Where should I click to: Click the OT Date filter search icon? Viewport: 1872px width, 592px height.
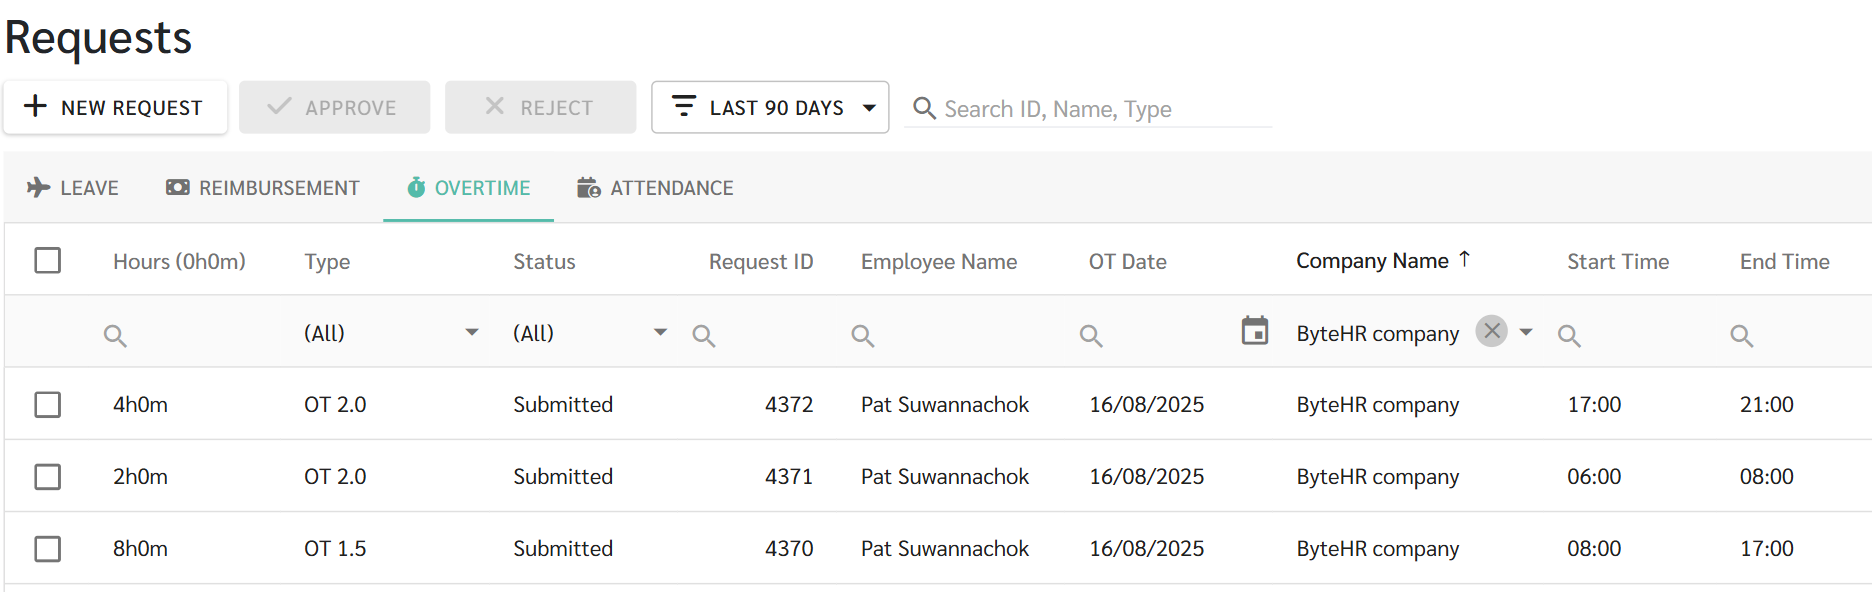[x=1091, y=336]
